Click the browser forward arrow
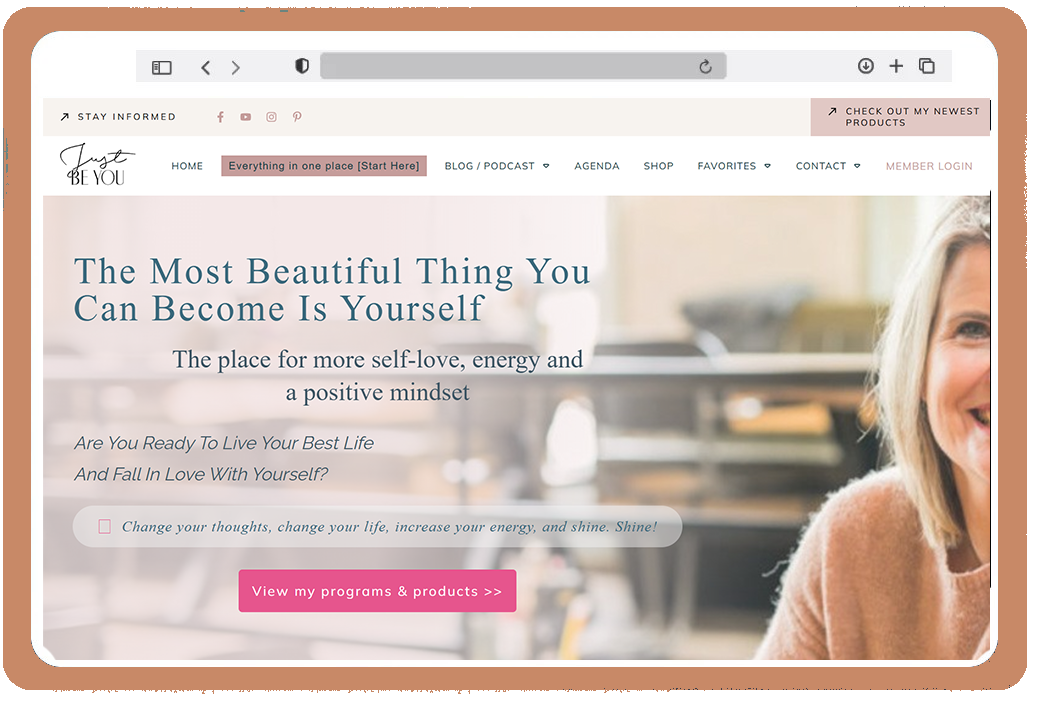 [x=236, y=67]
